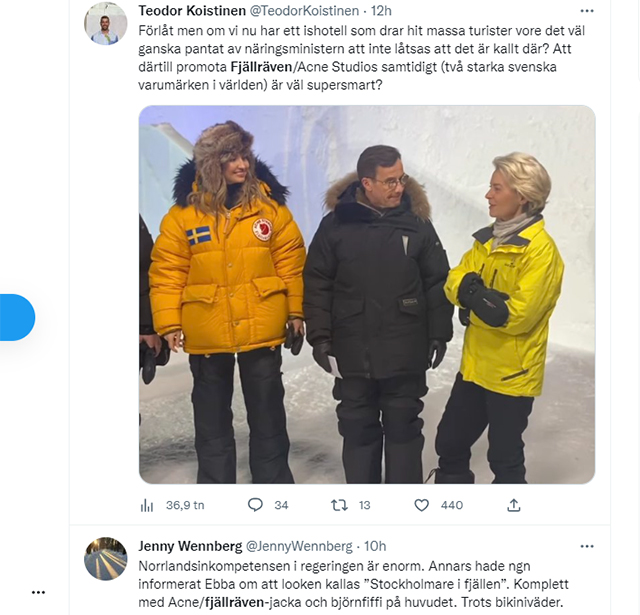The height and width of the screenshot is (615, 640).
Task: Click the reply speech bubble icon
Action: pyautogui.click(x=254, y=505)
